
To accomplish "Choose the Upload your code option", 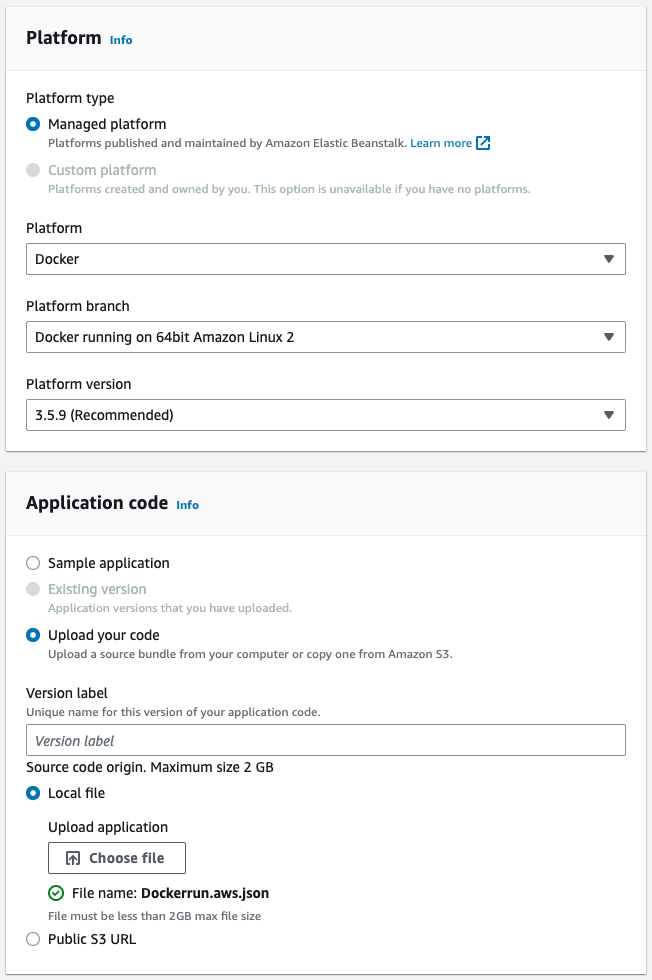I will point(34,635).
